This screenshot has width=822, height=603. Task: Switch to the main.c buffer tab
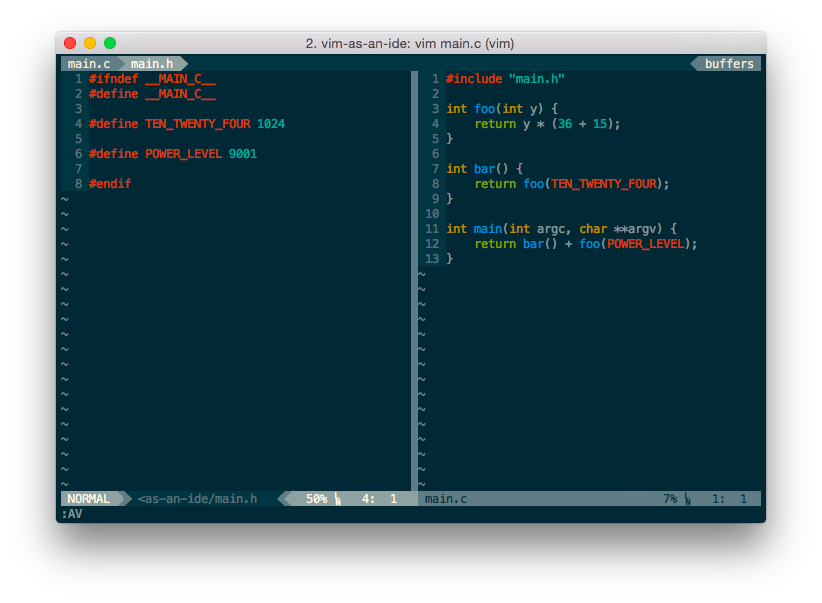pos(89,63)
